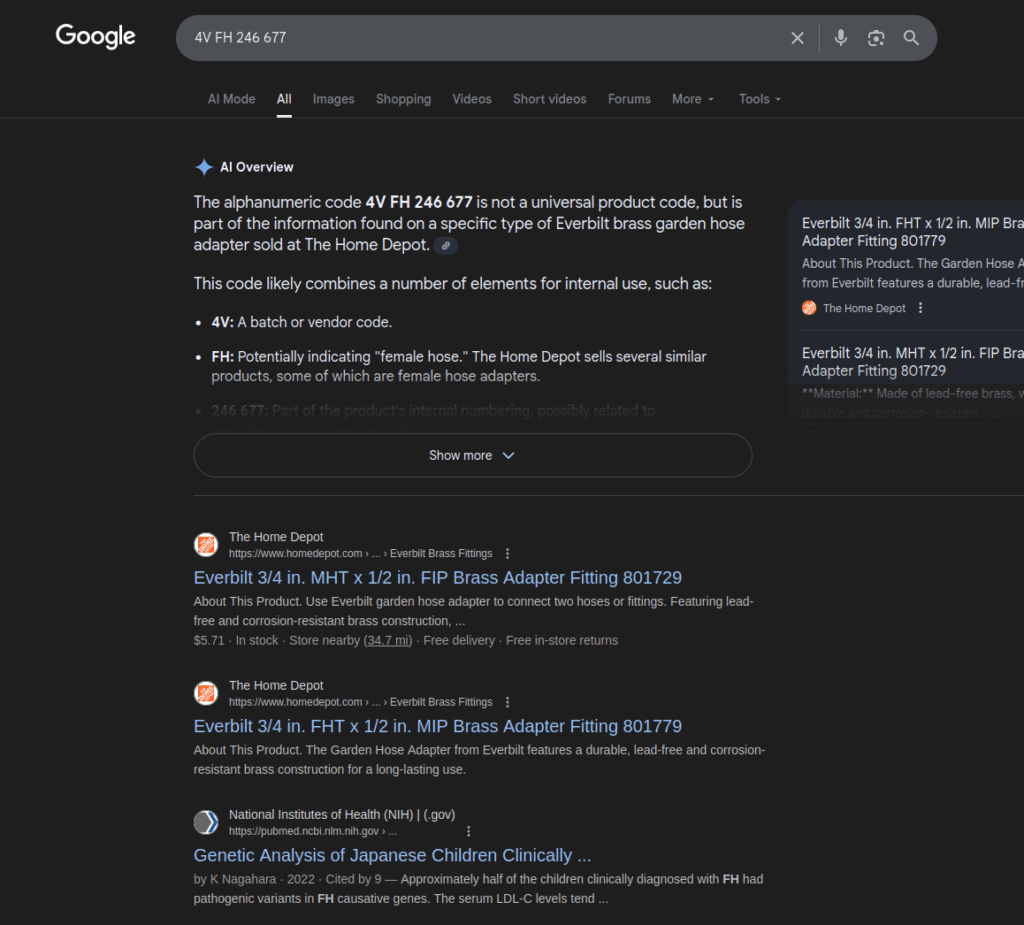Click the Google logo
Viewport: 1024px width, 925px height.
pyautogui.click(x=95, y=36)
